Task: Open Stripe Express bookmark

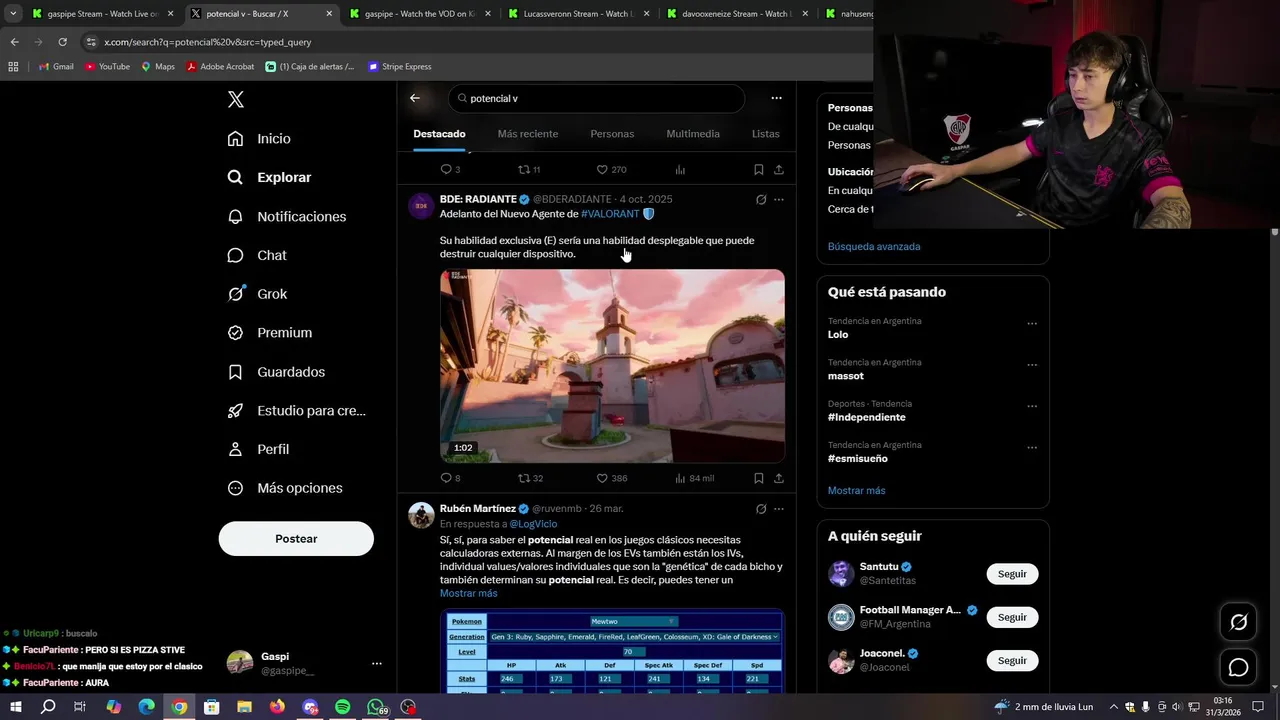Action: coord(399,66)
